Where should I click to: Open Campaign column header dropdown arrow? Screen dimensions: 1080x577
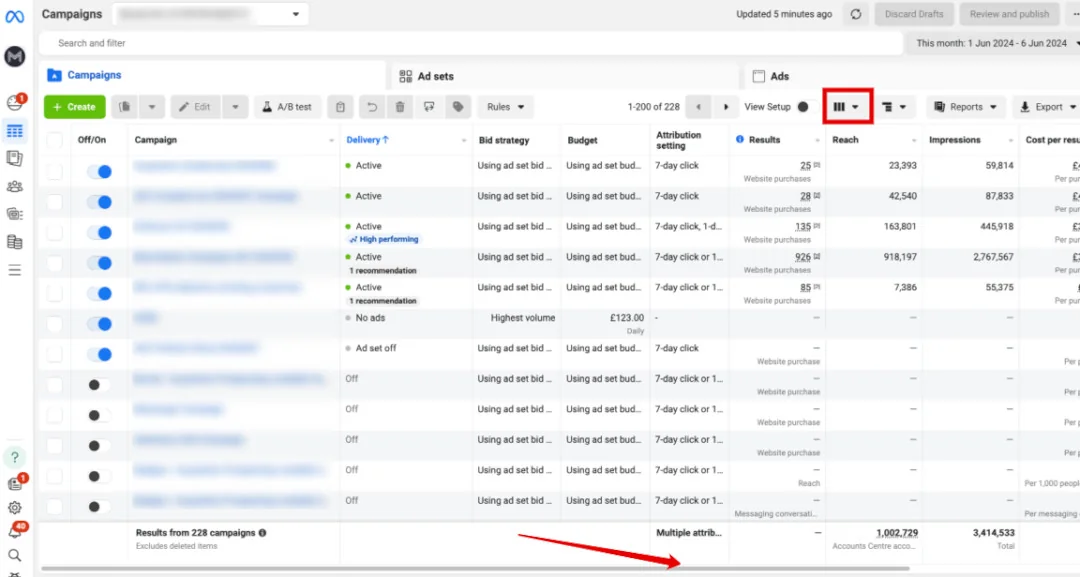coord(331,140)
